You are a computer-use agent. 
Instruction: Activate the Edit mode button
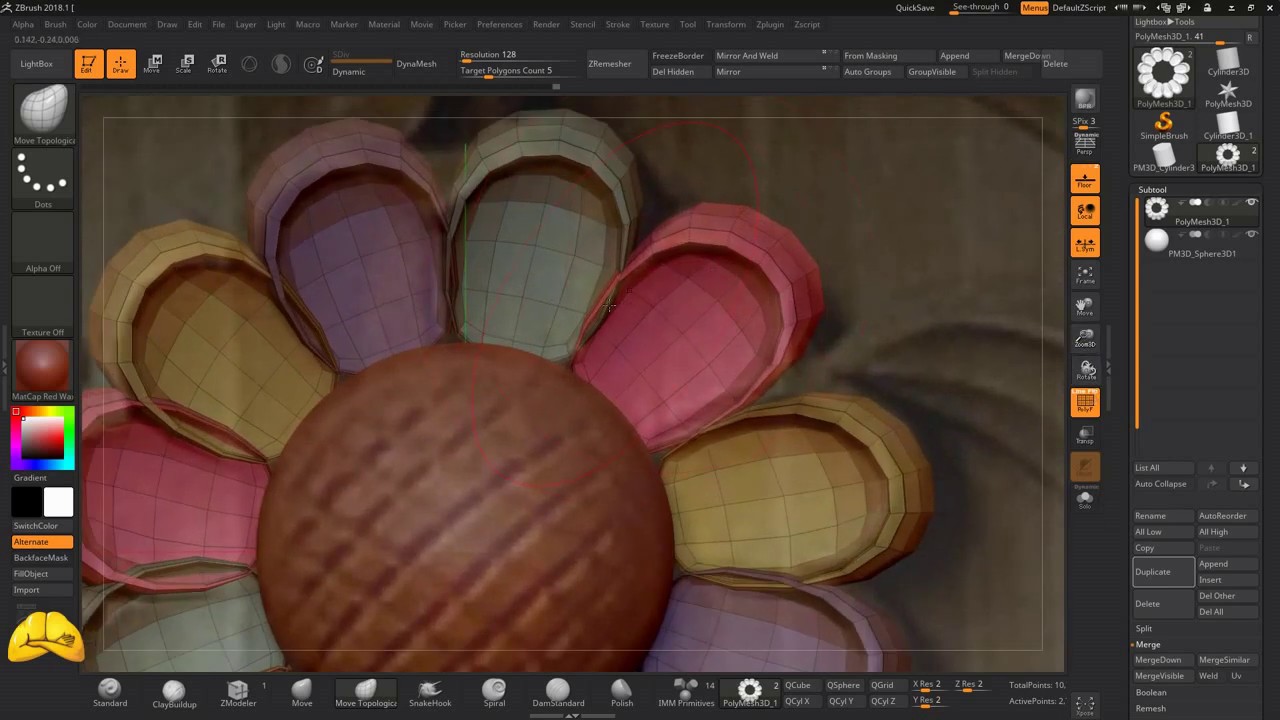pos(89,64)
